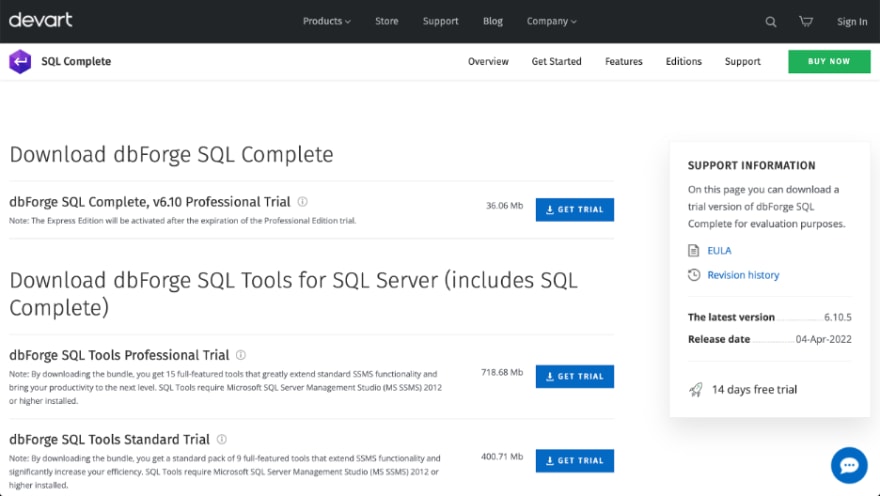Get trial of SQL Tools Professional

click(575, 376)
